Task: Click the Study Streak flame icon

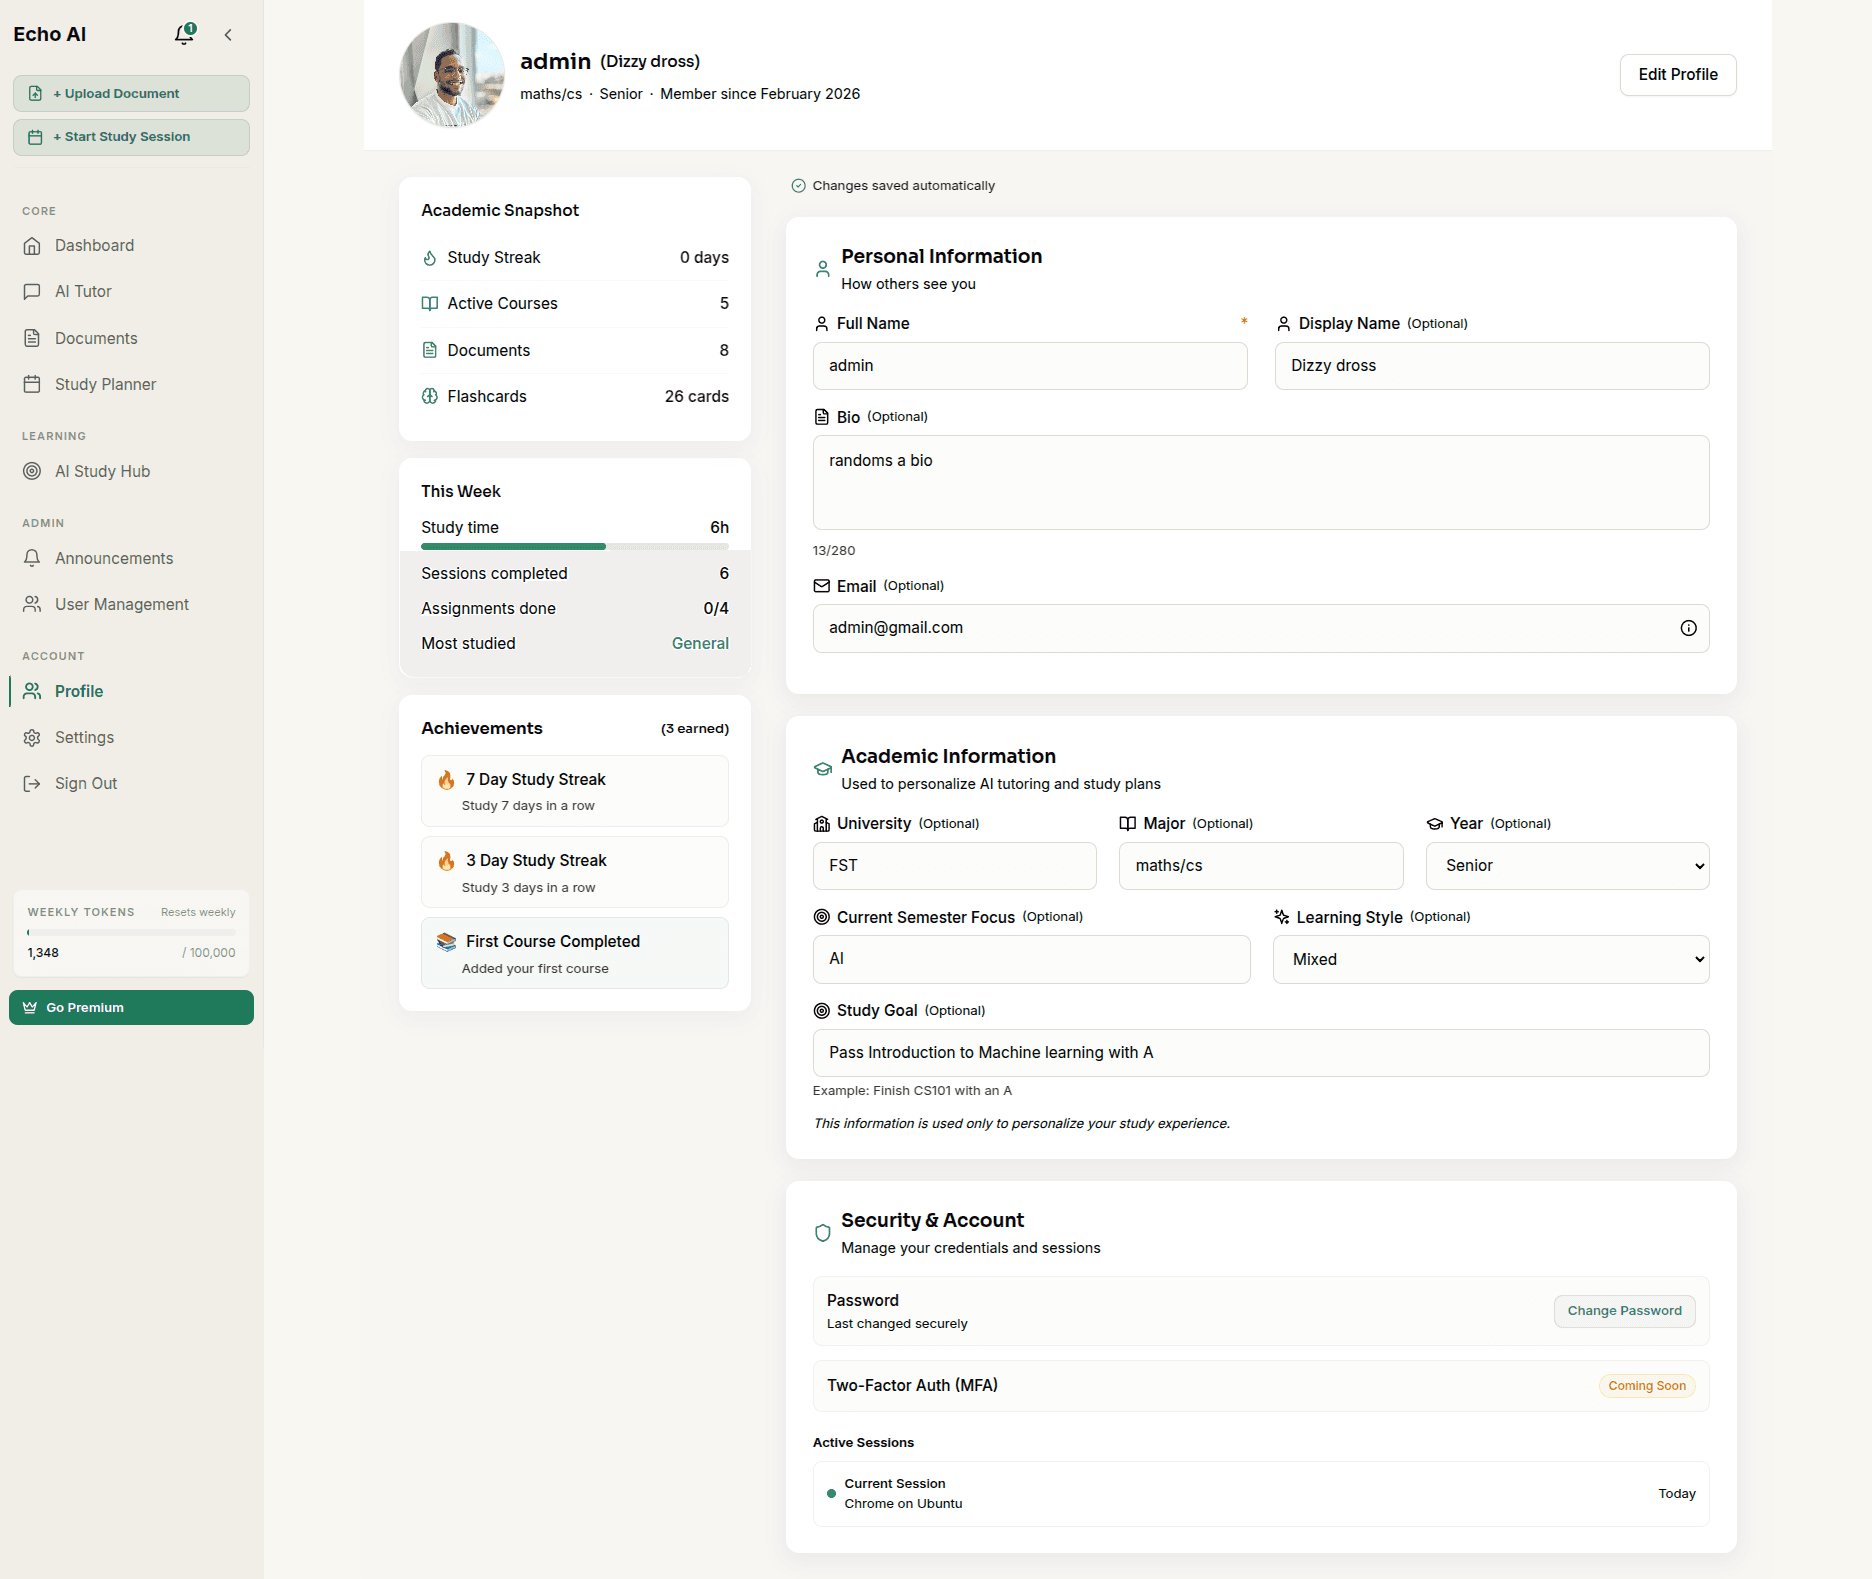Action: click(x=430, y=258)
